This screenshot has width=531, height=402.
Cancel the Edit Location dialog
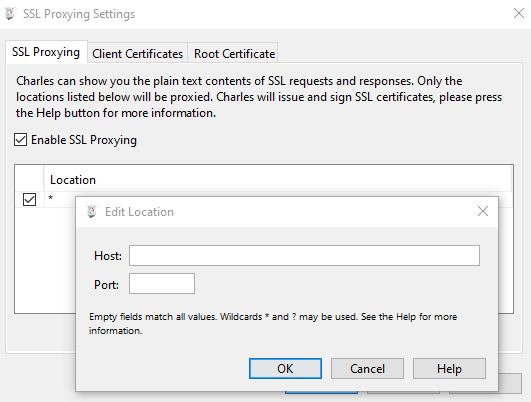pos(367,368)
